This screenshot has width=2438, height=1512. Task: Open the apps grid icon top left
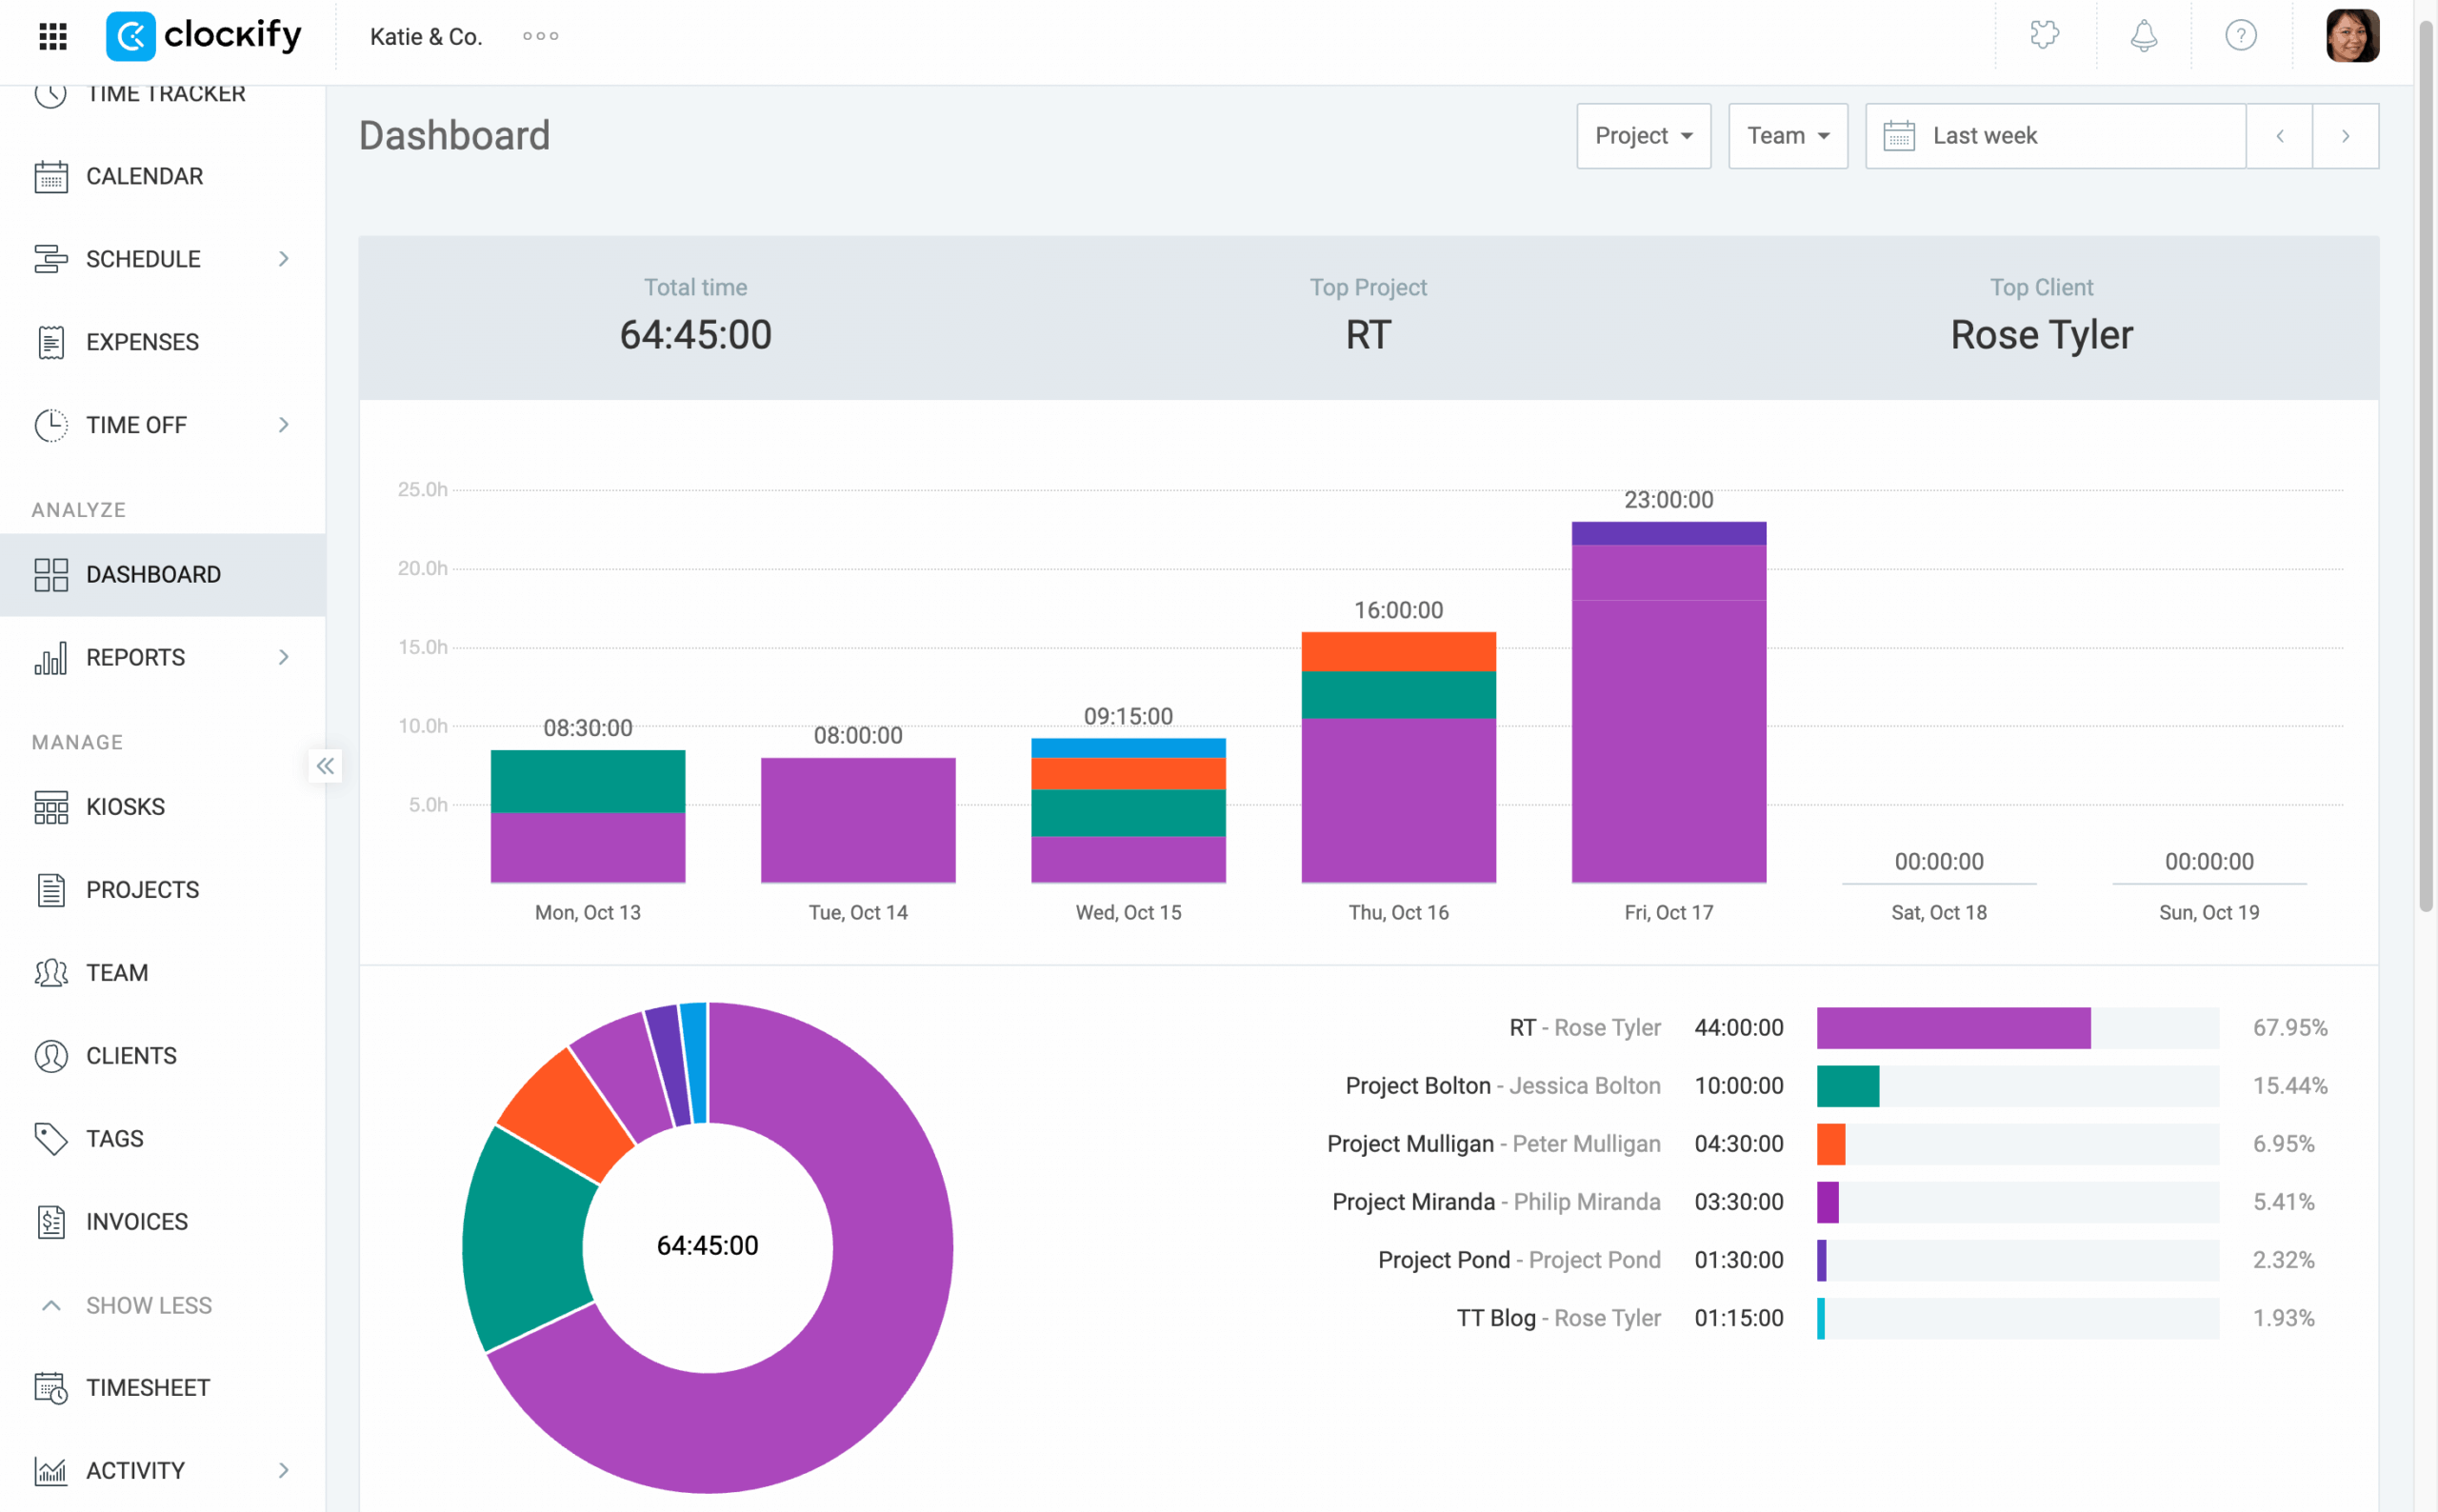coord(52,36)
